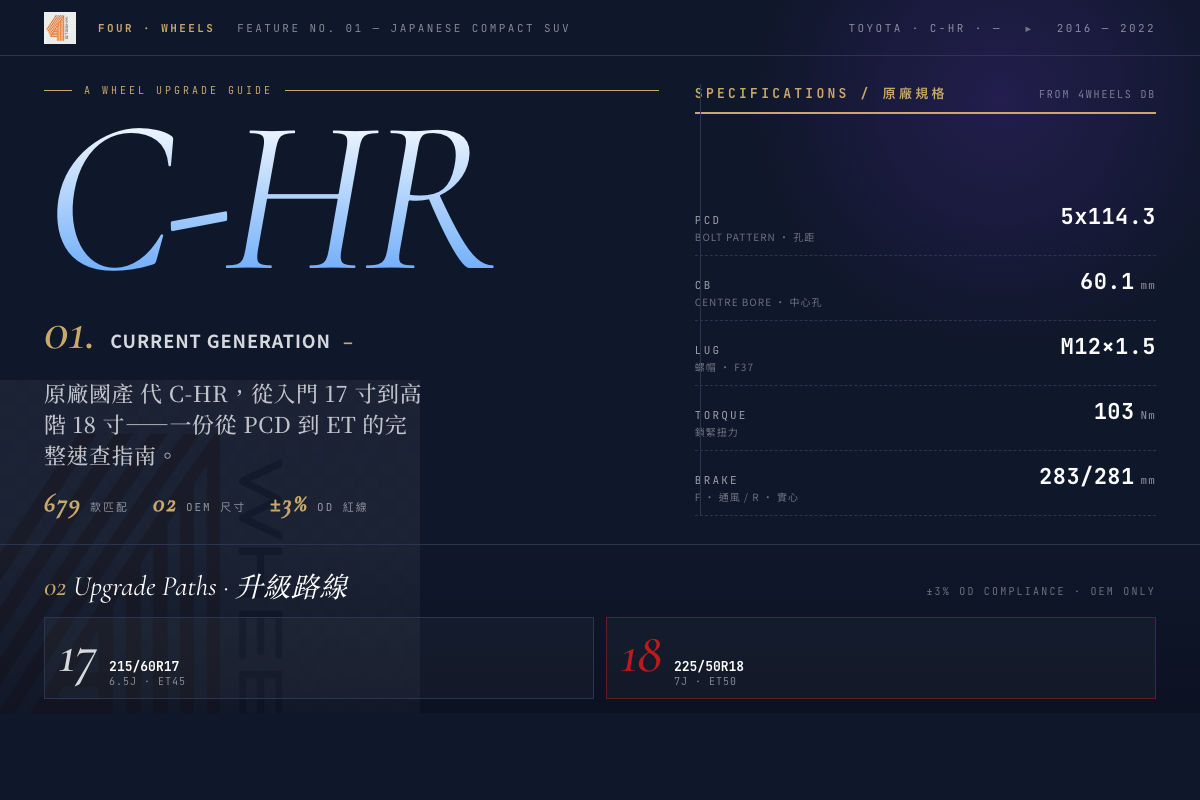Click the centre bore value 60.1 mm

coord(1117,282)
